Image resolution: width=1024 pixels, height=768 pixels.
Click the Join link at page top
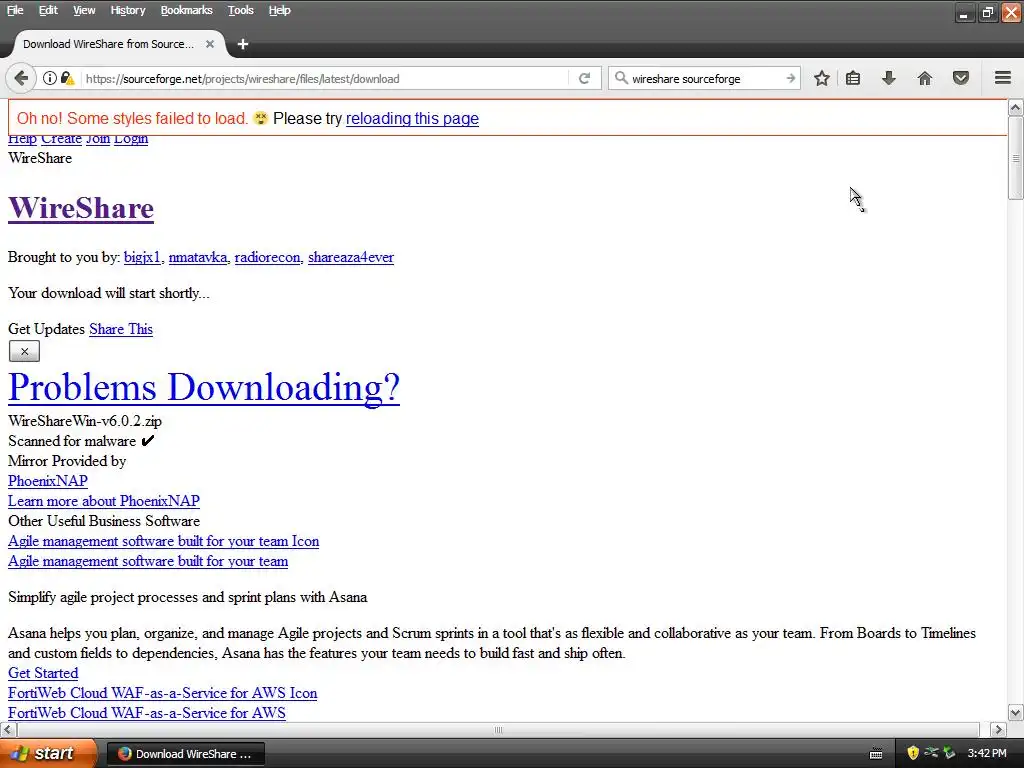pyautogui.click(x=98, y=139)
